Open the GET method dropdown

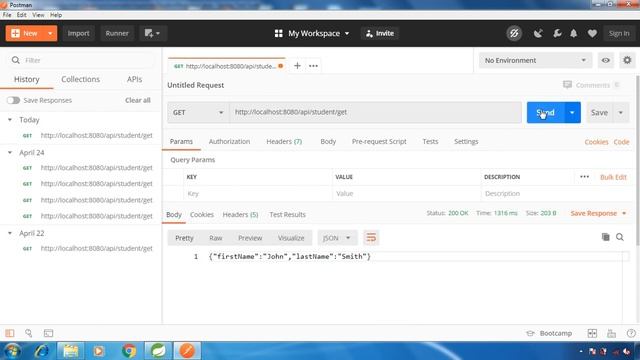point(198,112)
